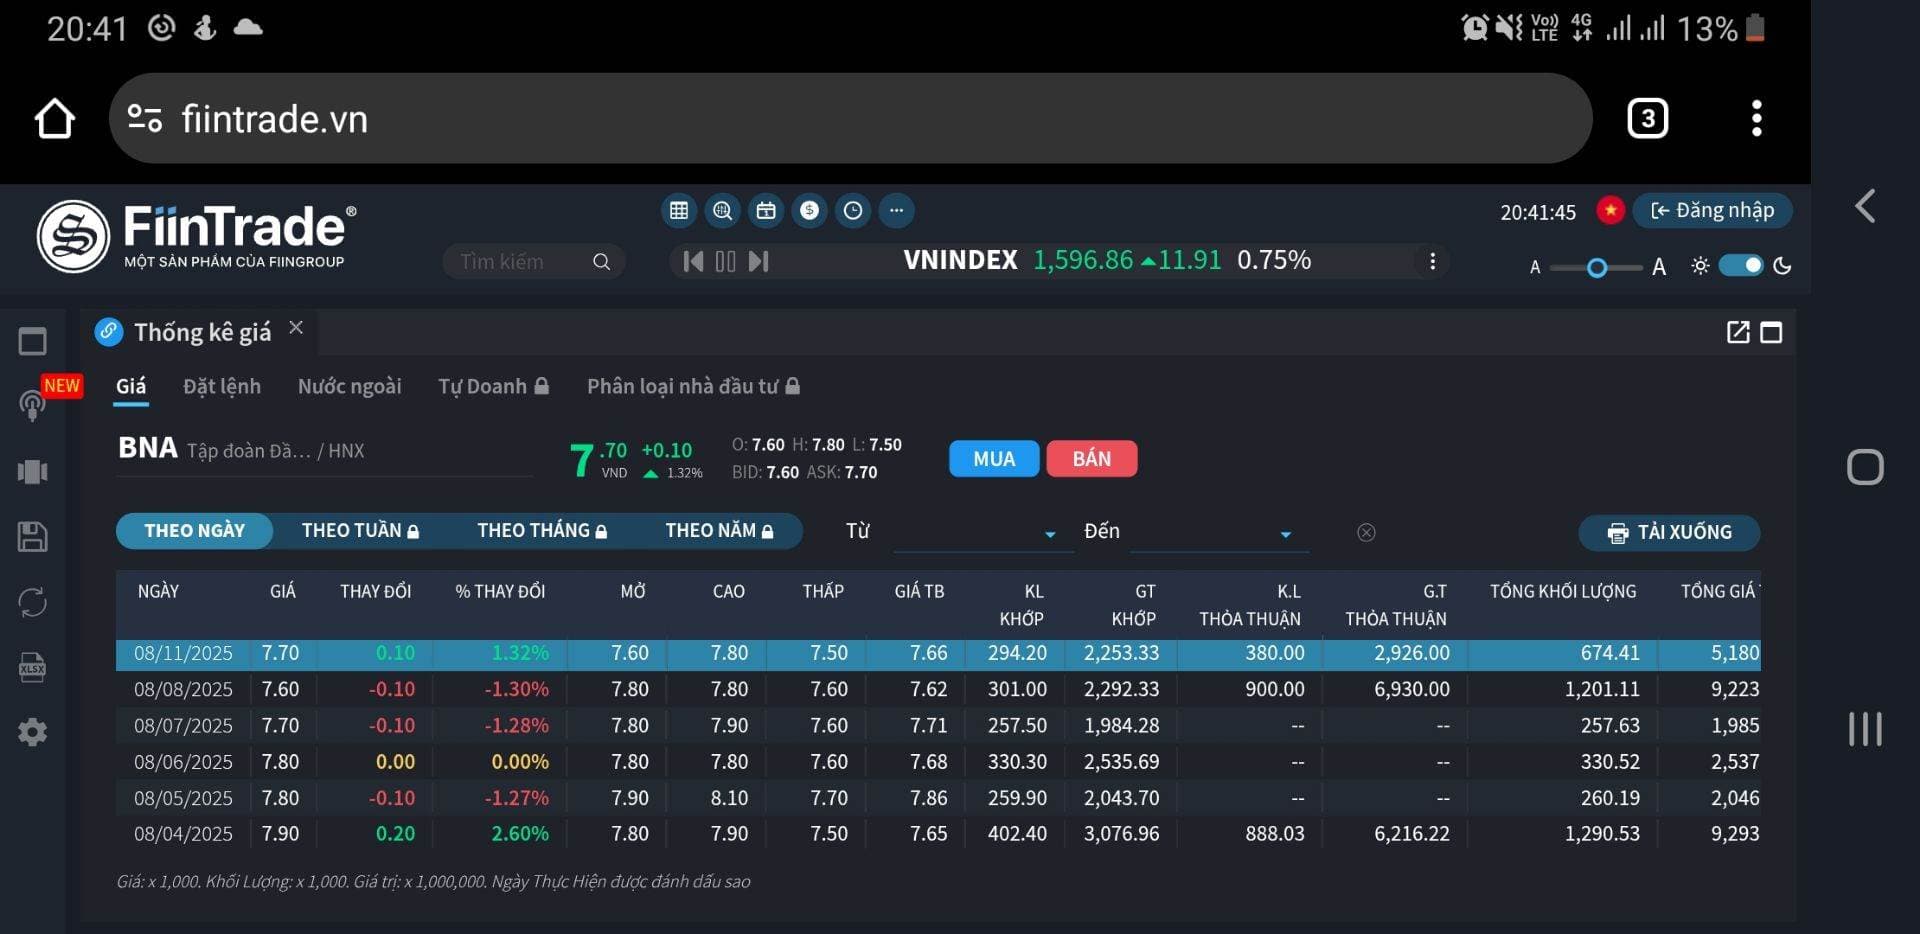This screenshot has width=1920, height=934.
Task: Click the clock icon in top toolbar
Action: pyautogui.click(x=853, y=210)
